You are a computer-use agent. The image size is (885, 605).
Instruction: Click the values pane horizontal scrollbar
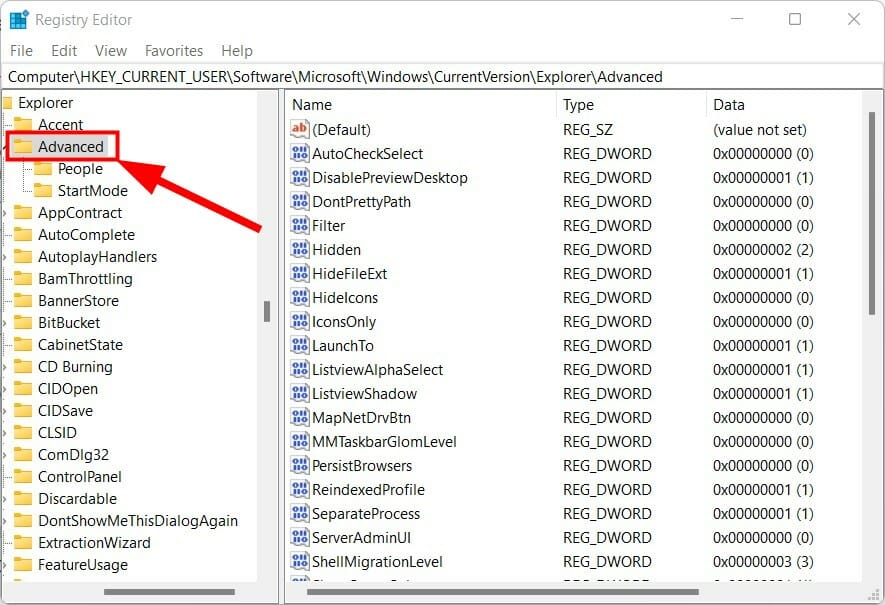(502, 592)
